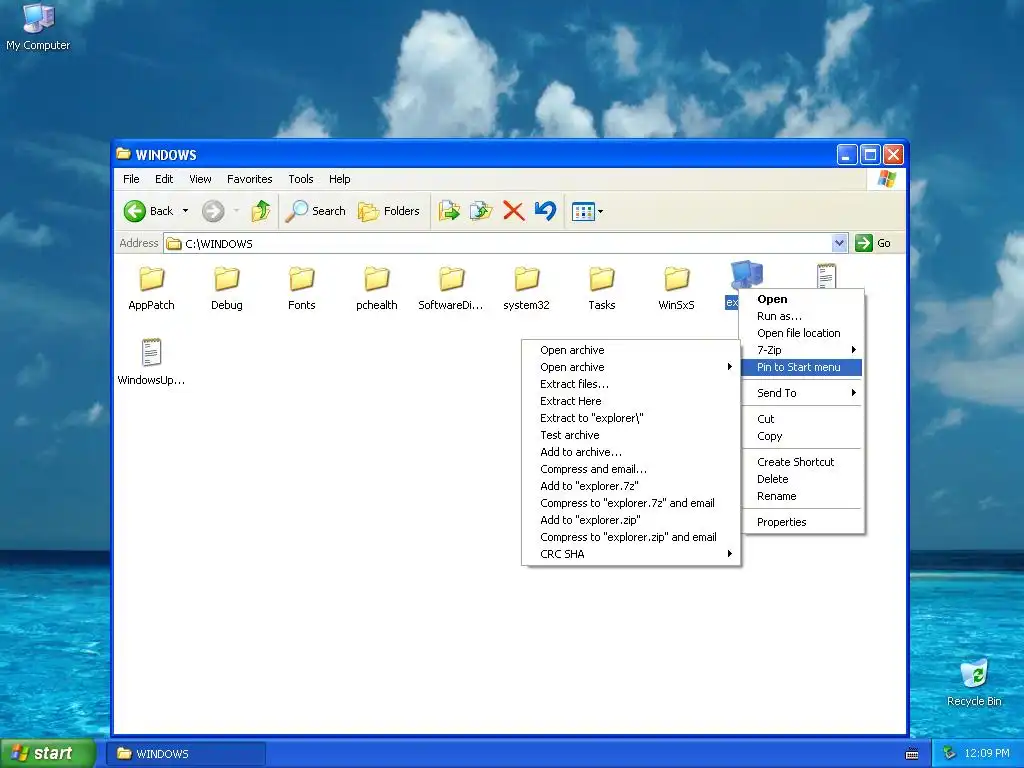Click the blue Undo toolbar icon

click(545, 211)
